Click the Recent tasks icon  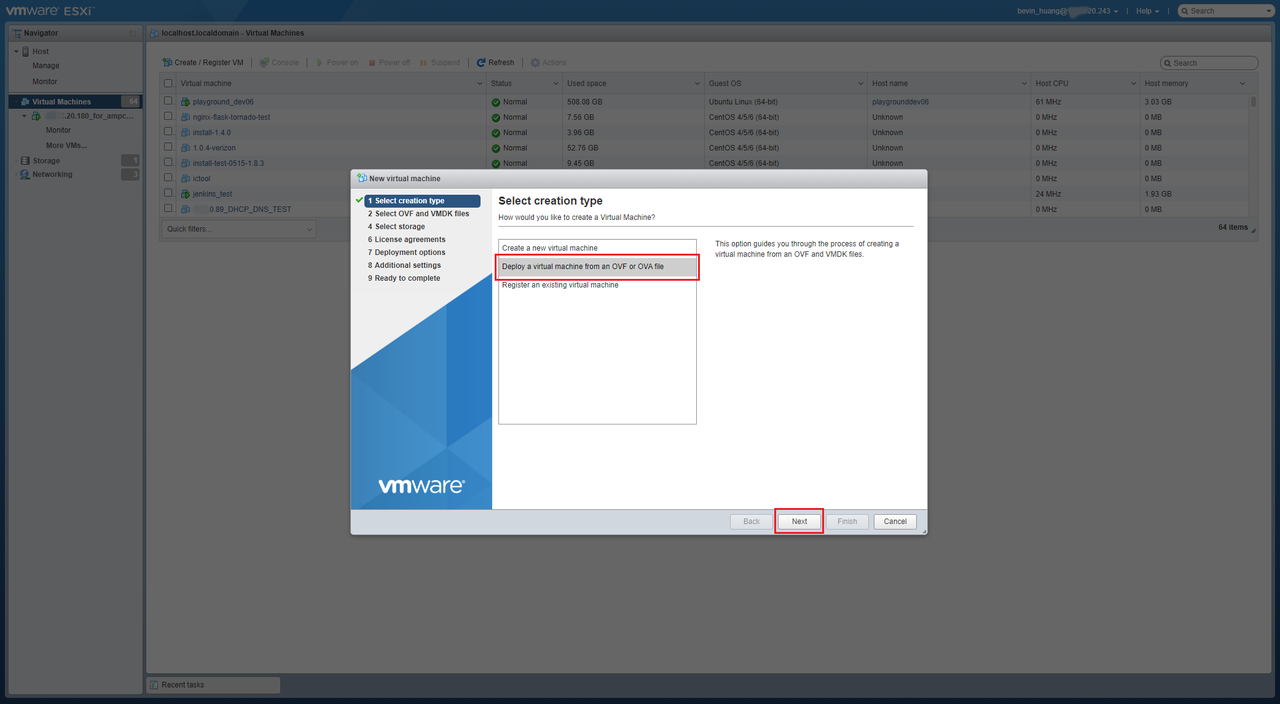click(154, 685)
